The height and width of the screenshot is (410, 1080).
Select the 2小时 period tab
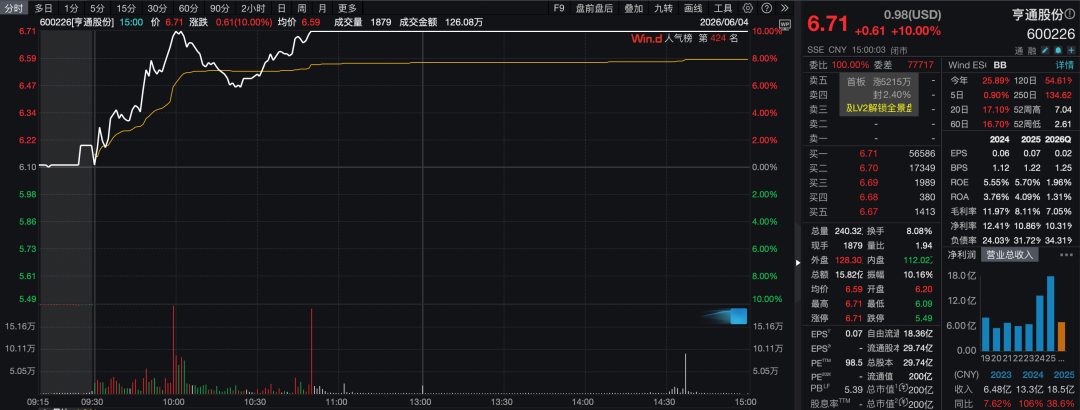pos(253,8)
